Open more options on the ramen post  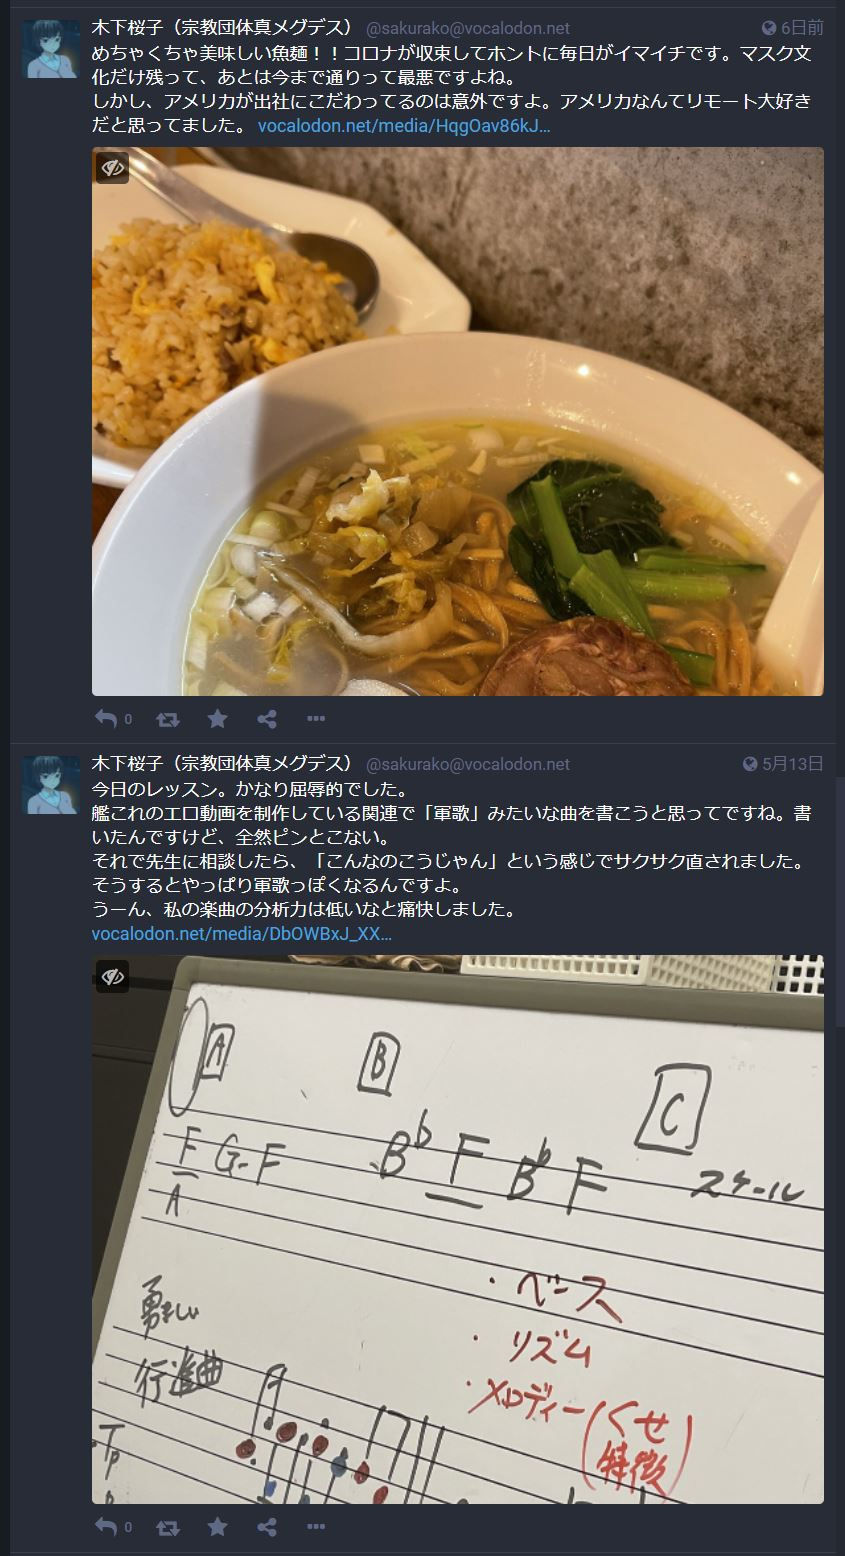[316, 718]
